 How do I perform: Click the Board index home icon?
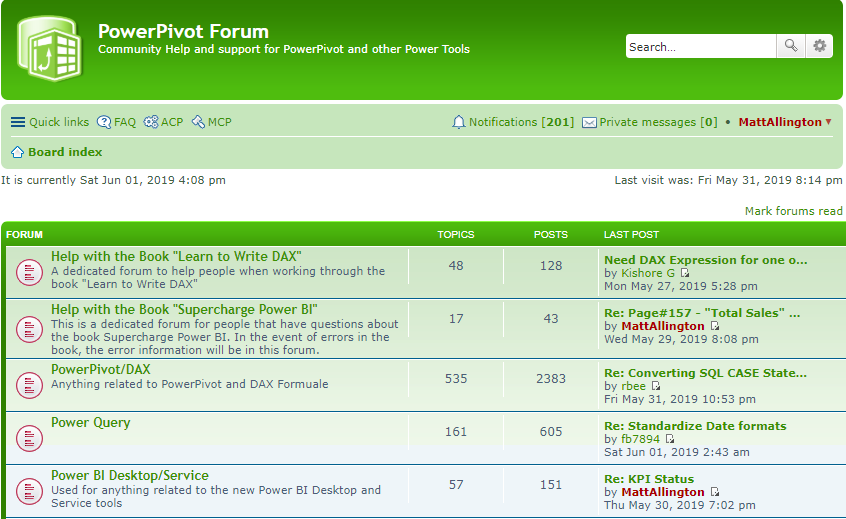[17, 152]
